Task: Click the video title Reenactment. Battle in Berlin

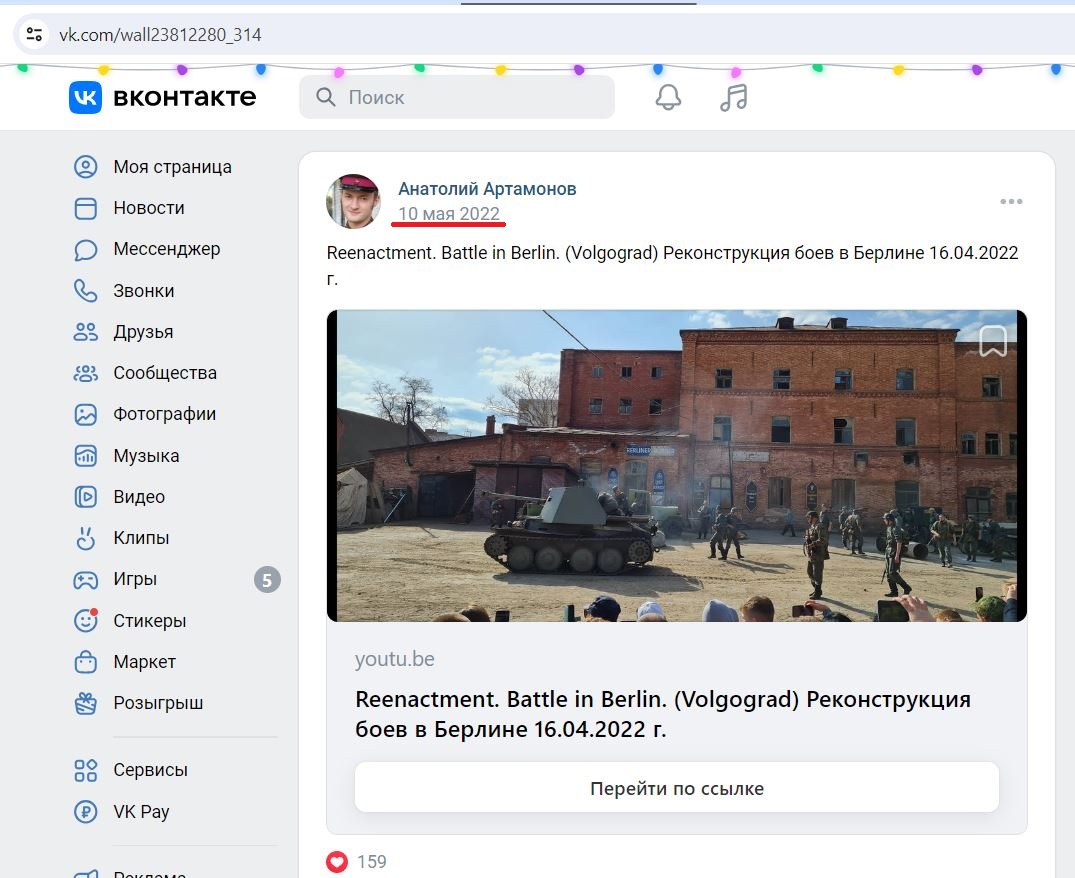Action: [663, 714]
